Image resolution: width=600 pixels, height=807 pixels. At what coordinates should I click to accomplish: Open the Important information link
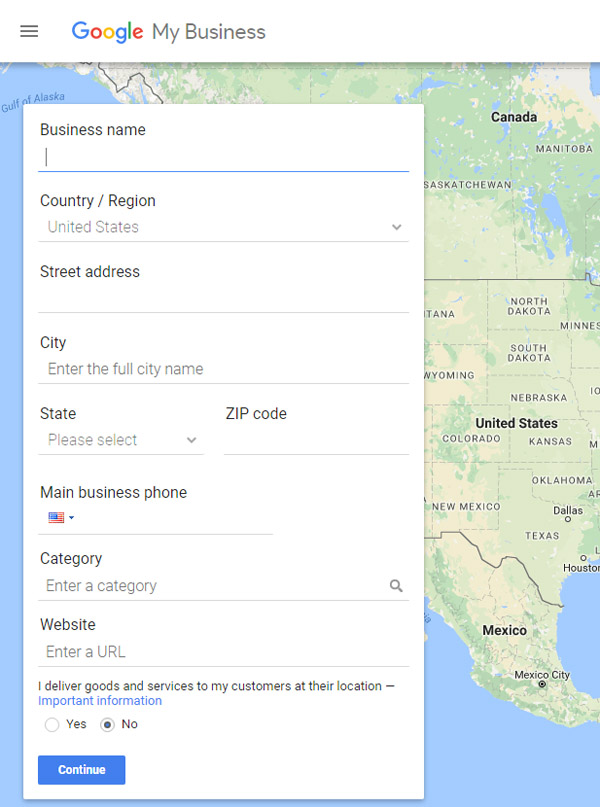pos(100,701)
